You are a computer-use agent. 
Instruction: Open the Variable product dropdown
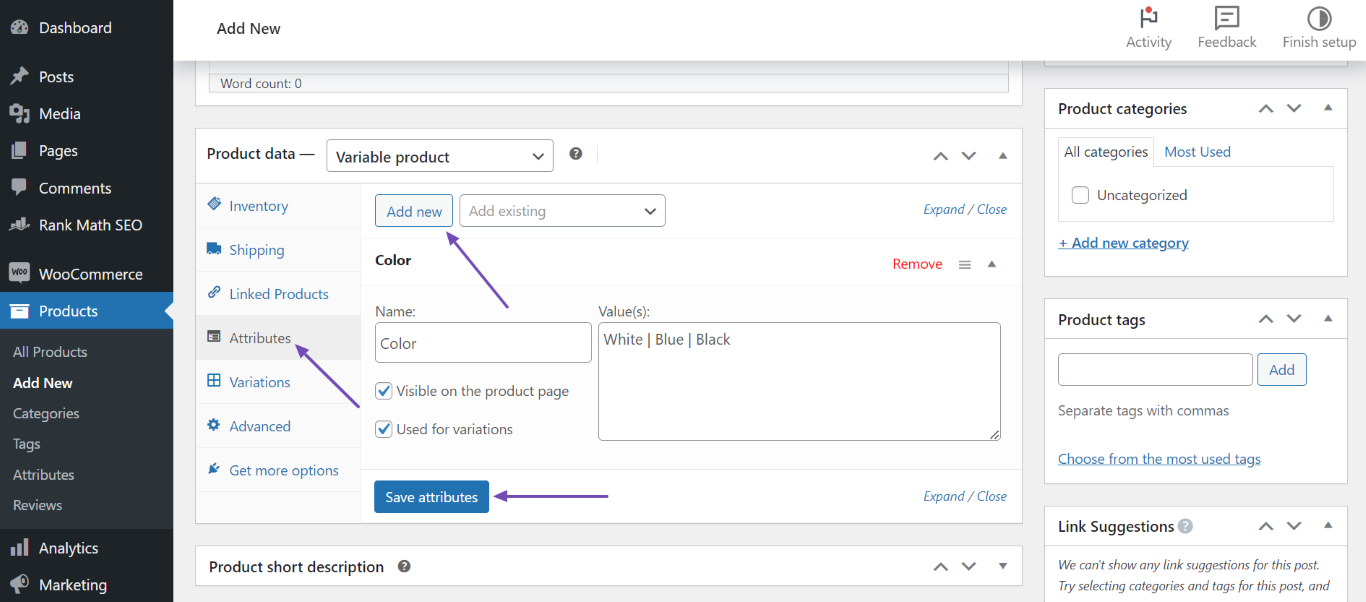tap(439, 155)
